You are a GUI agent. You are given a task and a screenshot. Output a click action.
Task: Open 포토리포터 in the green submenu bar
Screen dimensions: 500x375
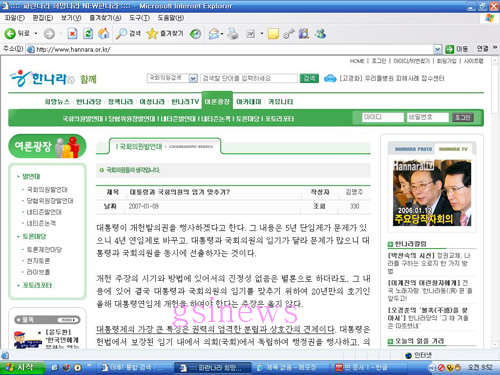tap(279, 119)
